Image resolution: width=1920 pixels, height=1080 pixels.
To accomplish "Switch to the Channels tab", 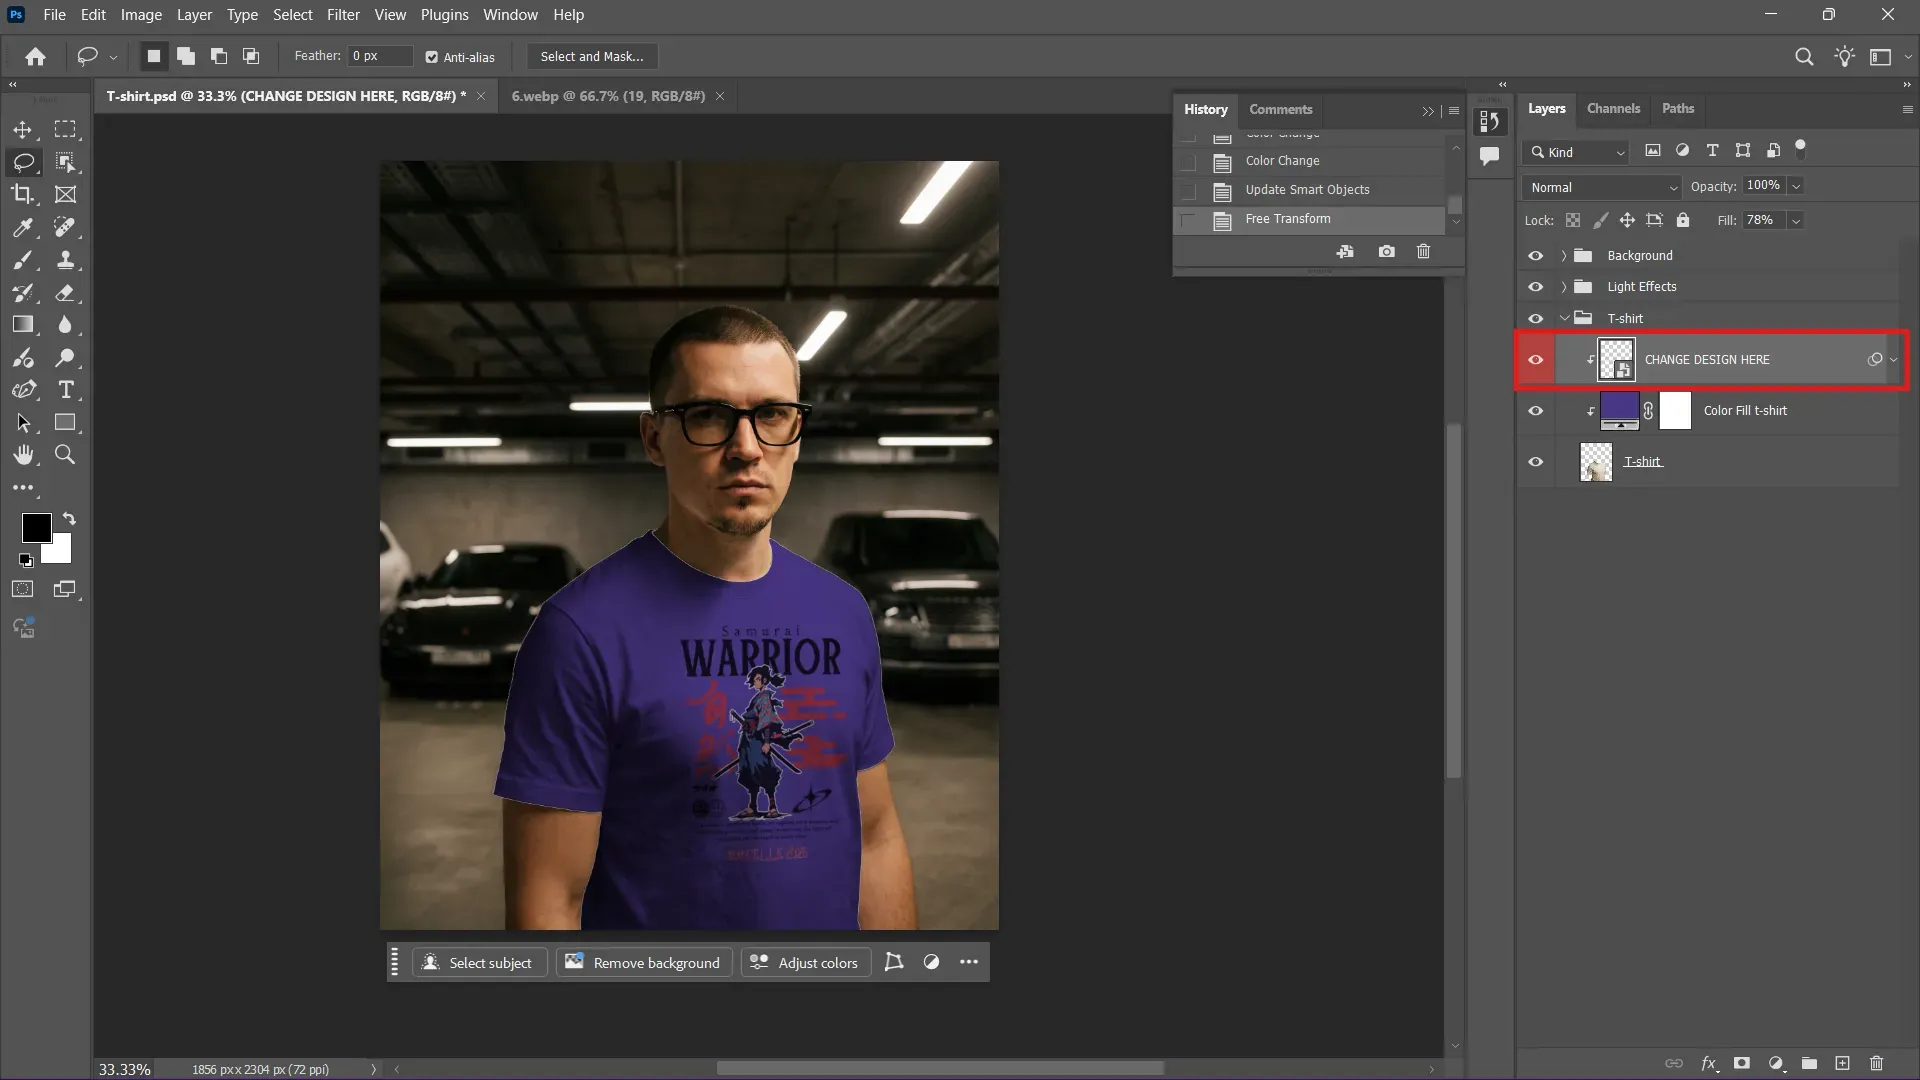I will coord(1613,109).
